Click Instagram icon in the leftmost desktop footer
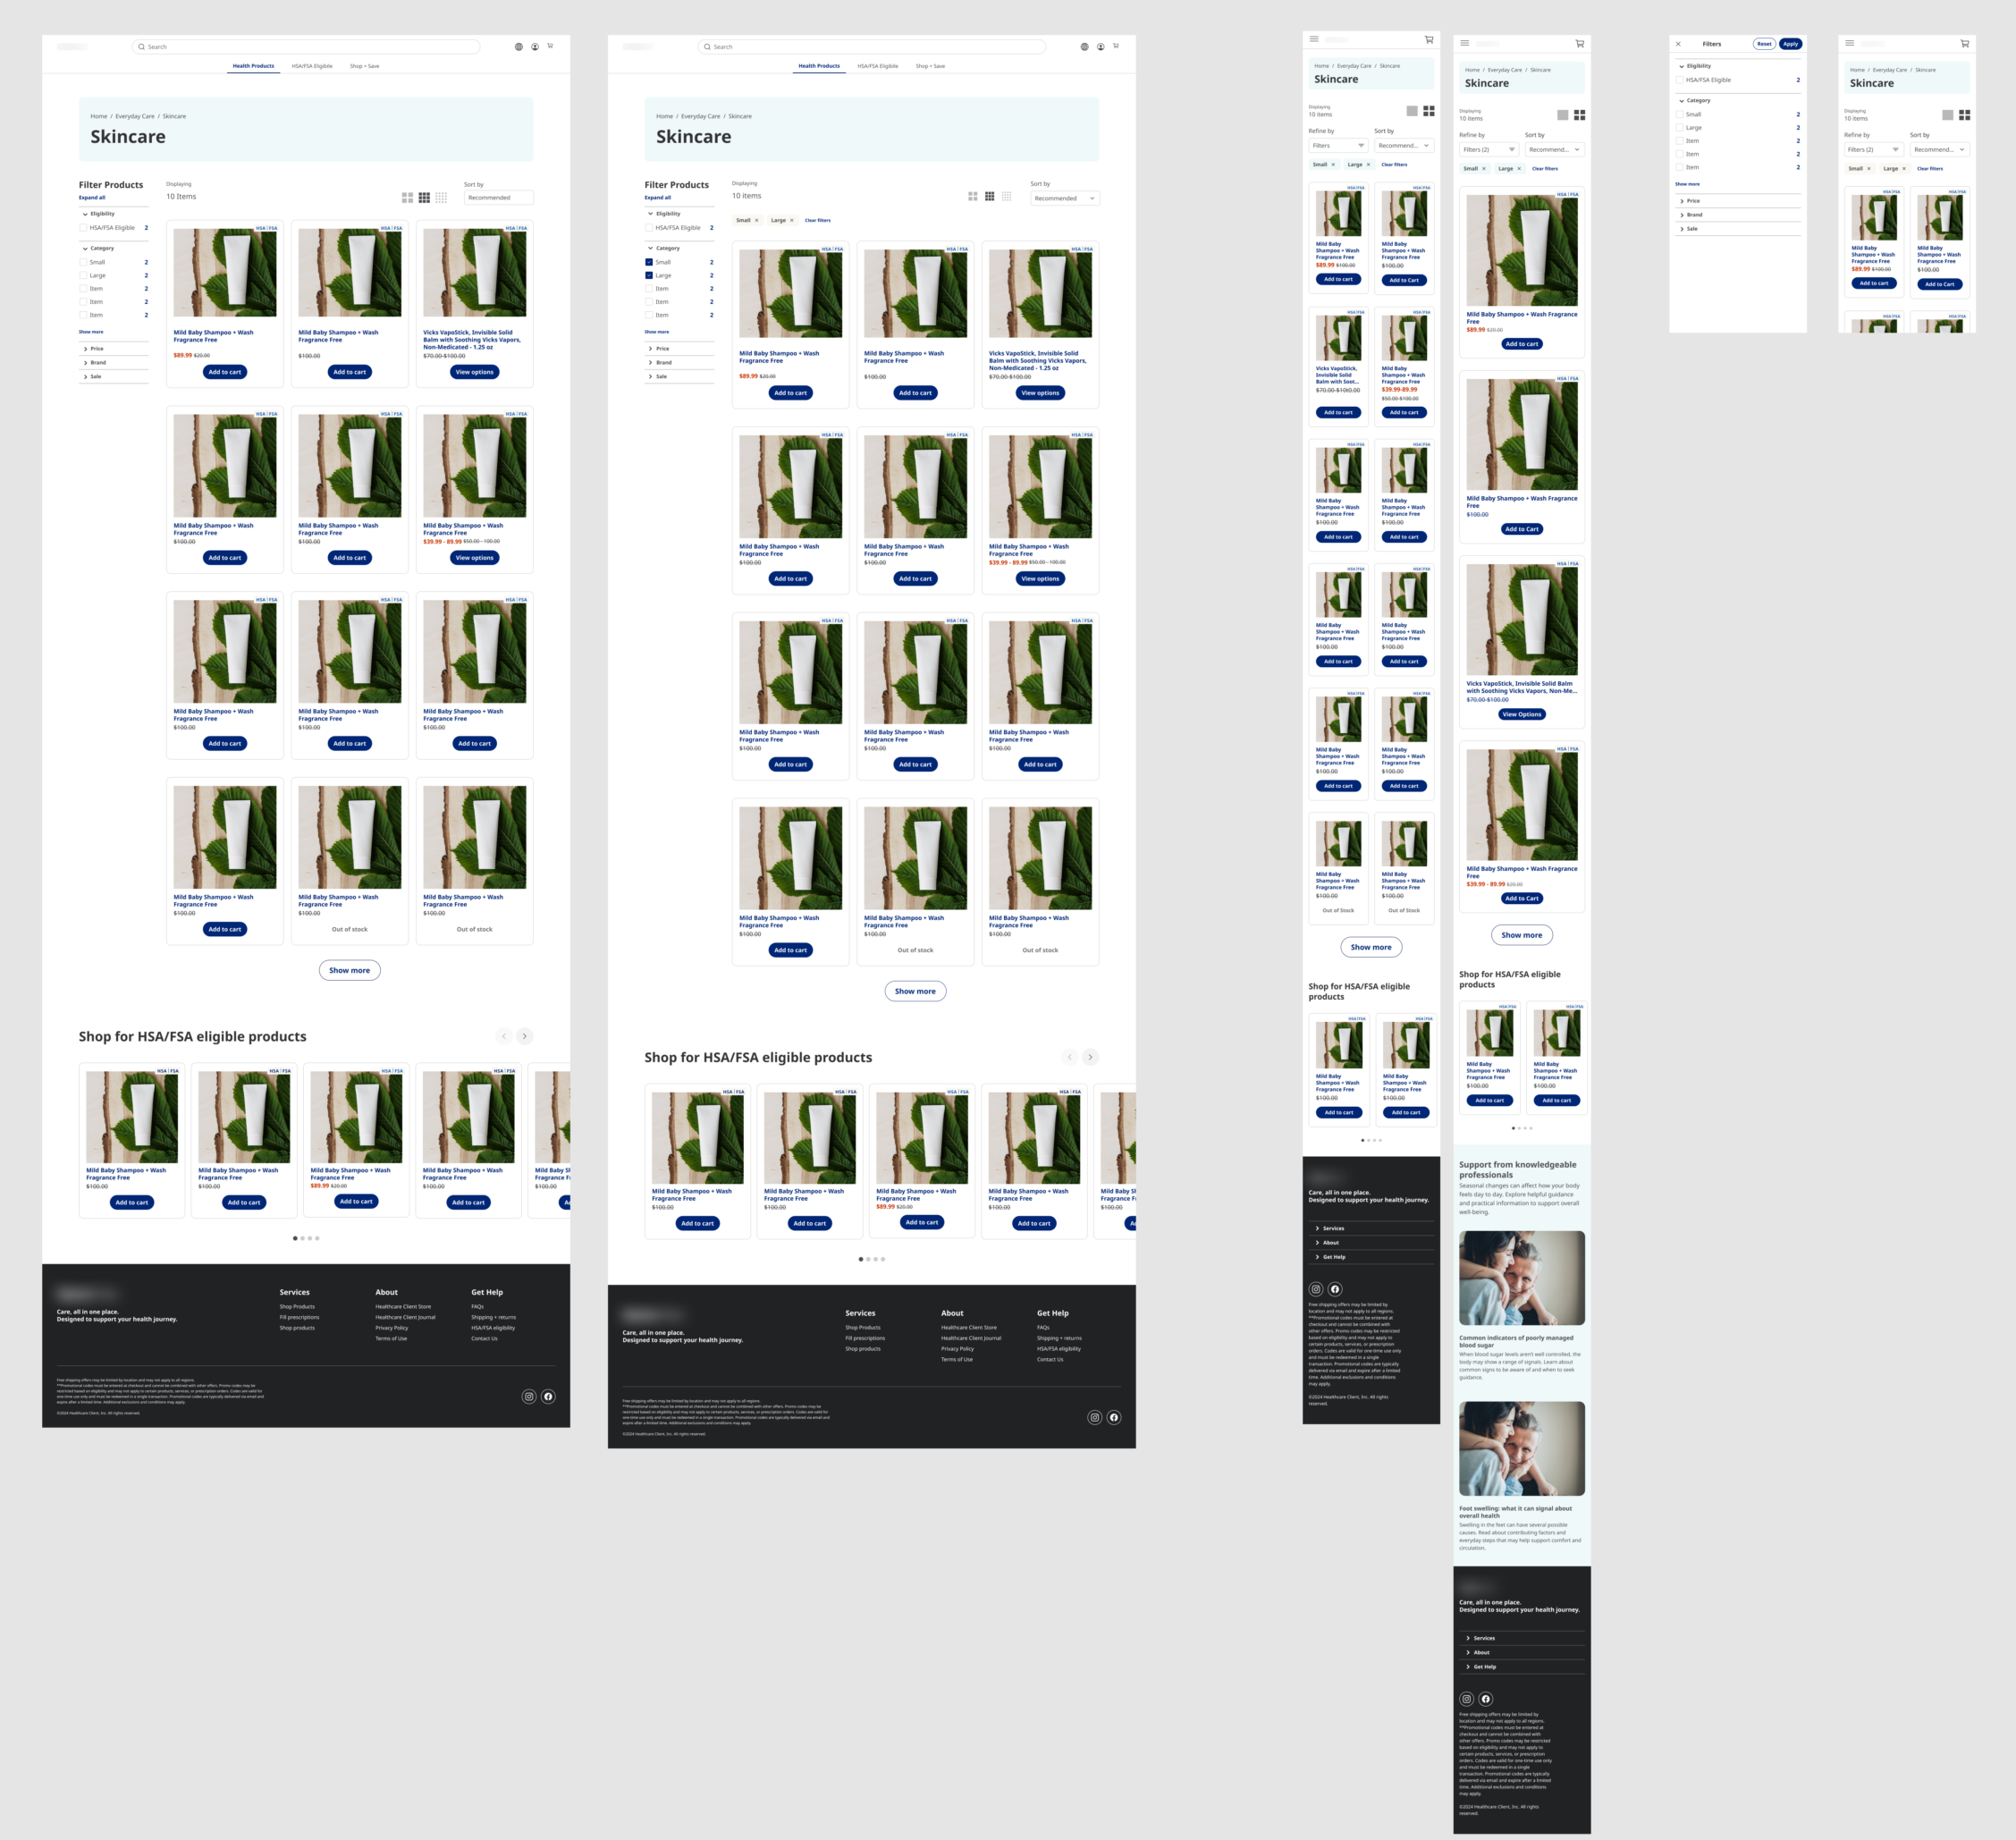The width and height of the screenshot is (2016, 1840). pos(529,1396)
